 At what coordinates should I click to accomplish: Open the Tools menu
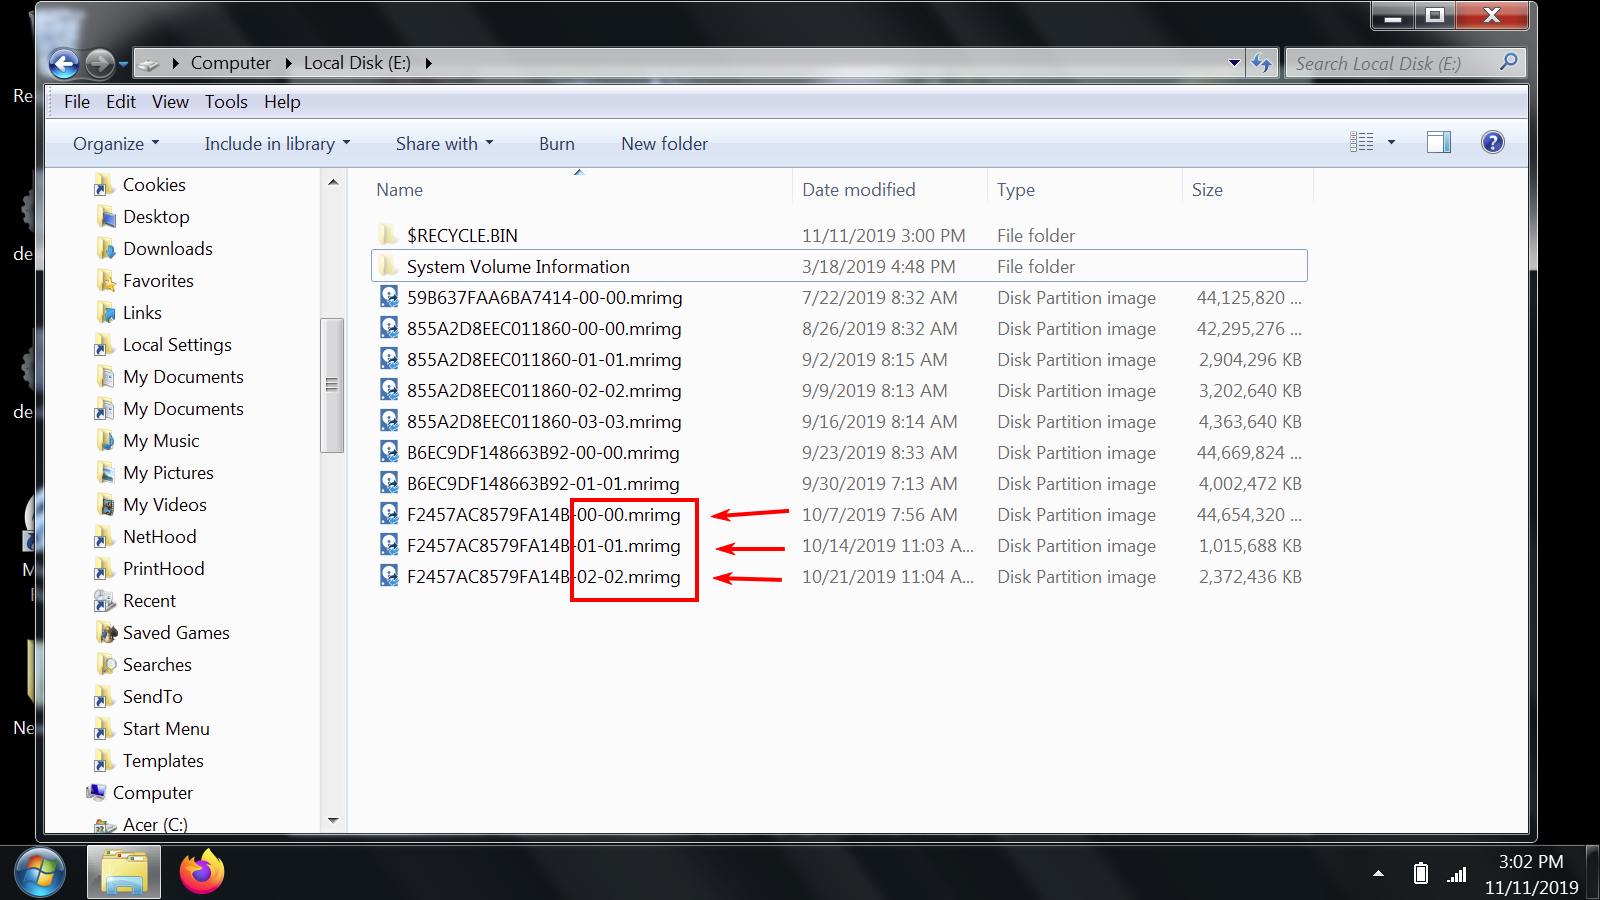226,102
